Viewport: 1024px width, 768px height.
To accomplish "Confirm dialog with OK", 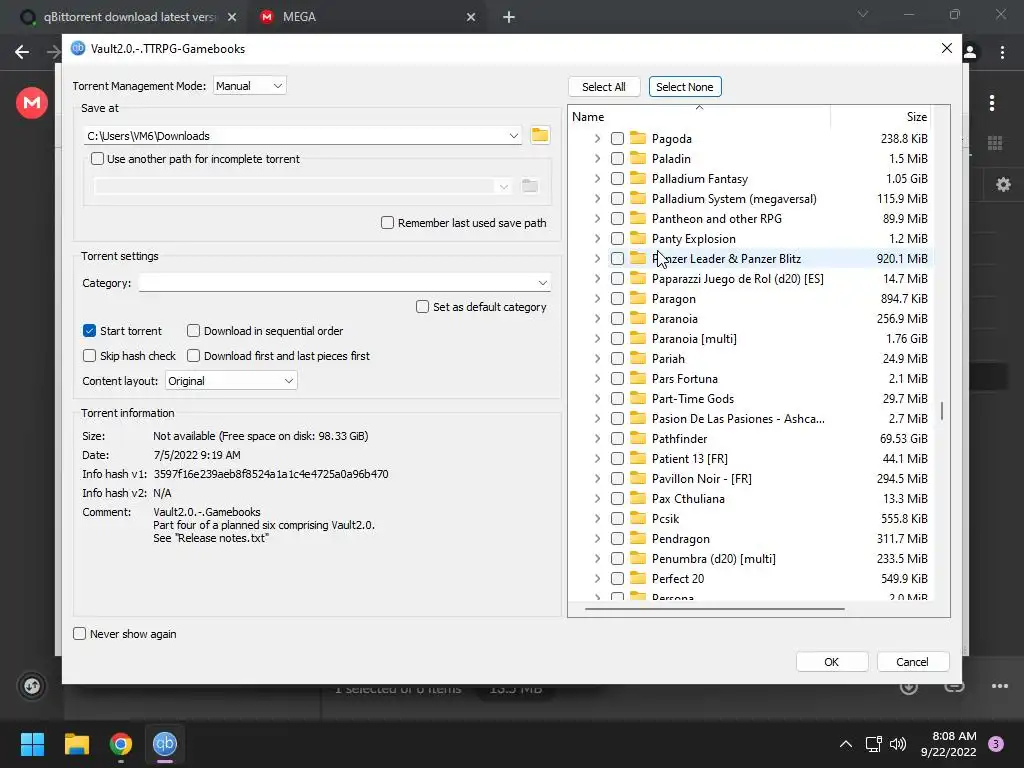I will (x=832, y=662).
